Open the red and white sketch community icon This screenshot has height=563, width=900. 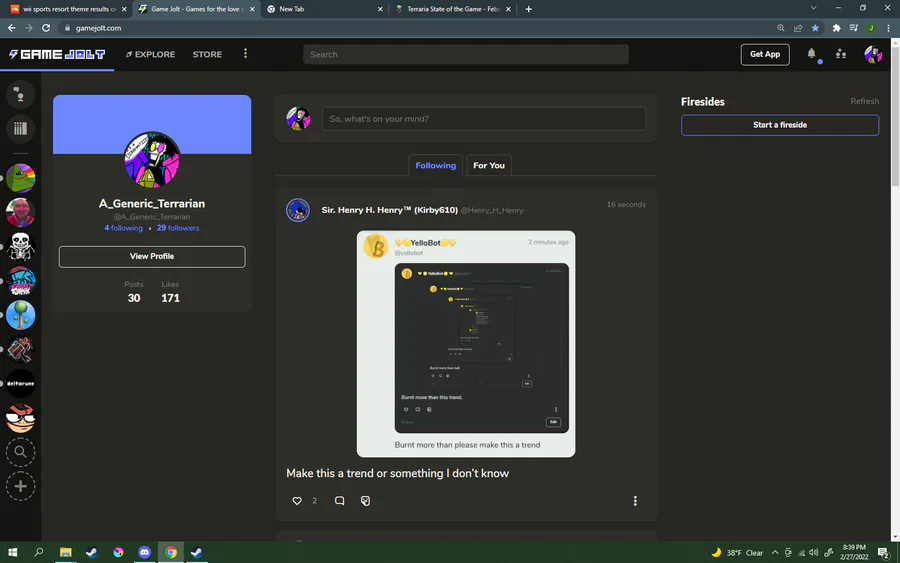tap(20, 349)
